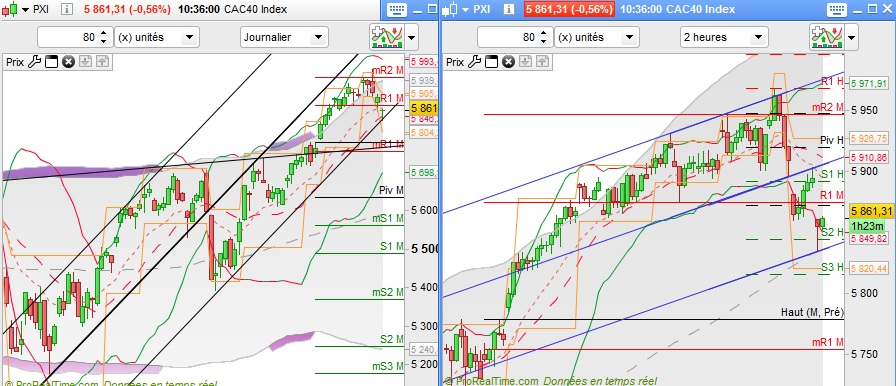Image resolution: width=896 pixels, height=386 pixels.
Task: Click the S3 H support label in 2-hour chart
Action: pyautogui.click(x=833, y=267)
